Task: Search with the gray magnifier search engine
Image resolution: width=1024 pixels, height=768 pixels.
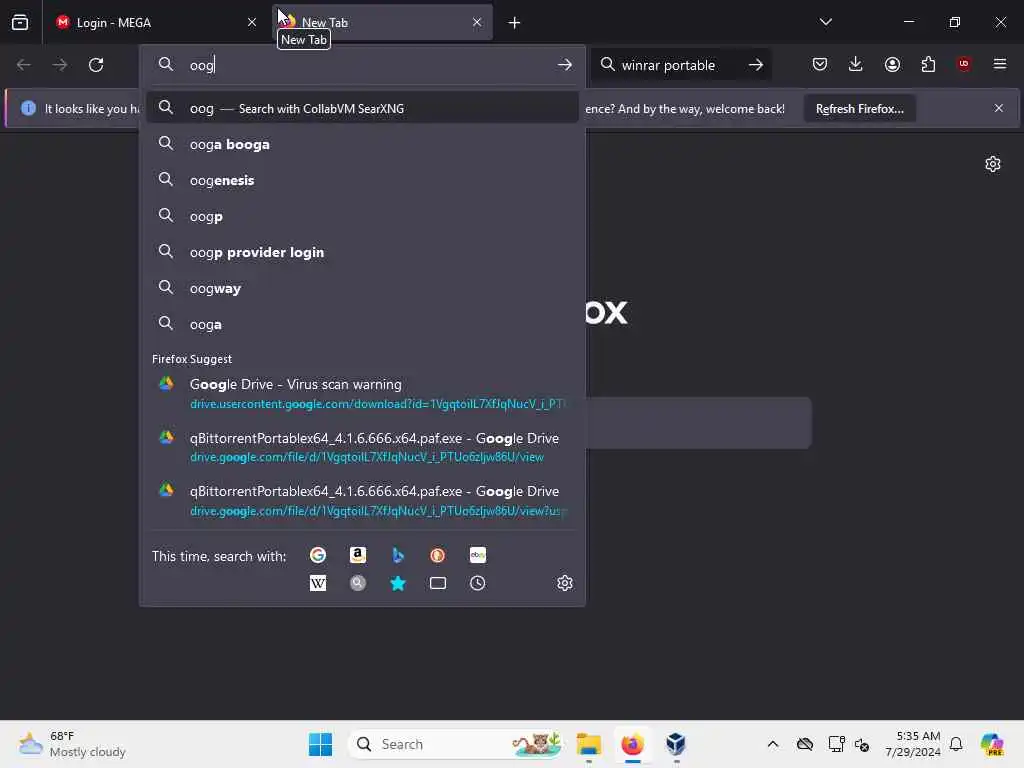Action: [358, 583]
